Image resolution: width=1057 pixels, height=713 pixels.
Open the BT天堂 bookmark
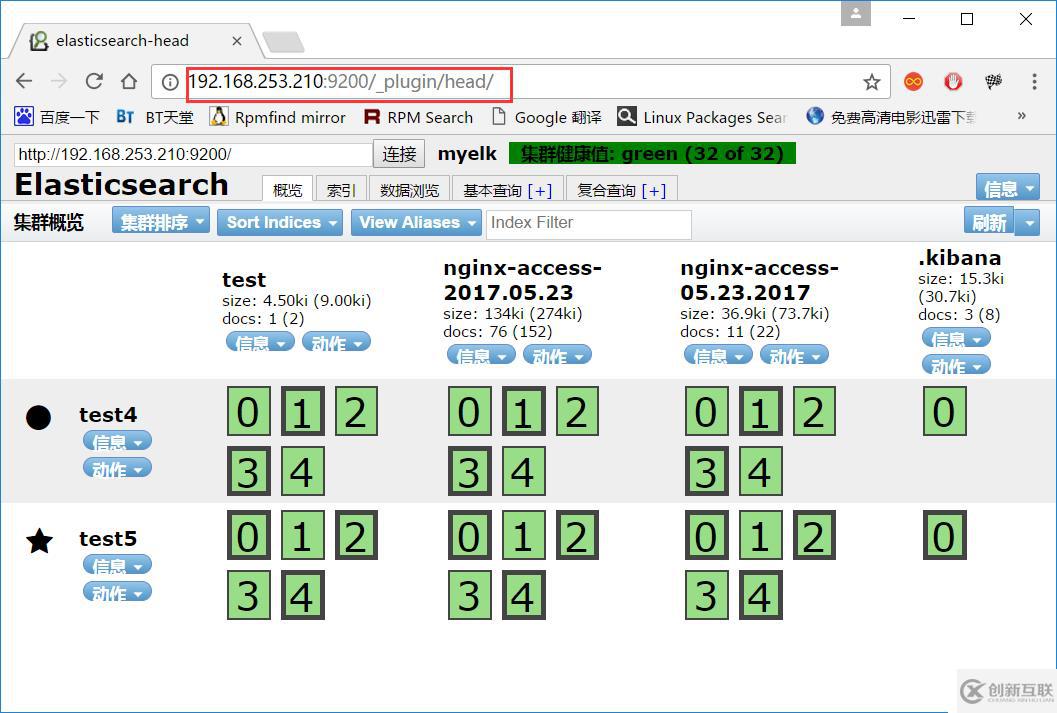click(155, 117)
